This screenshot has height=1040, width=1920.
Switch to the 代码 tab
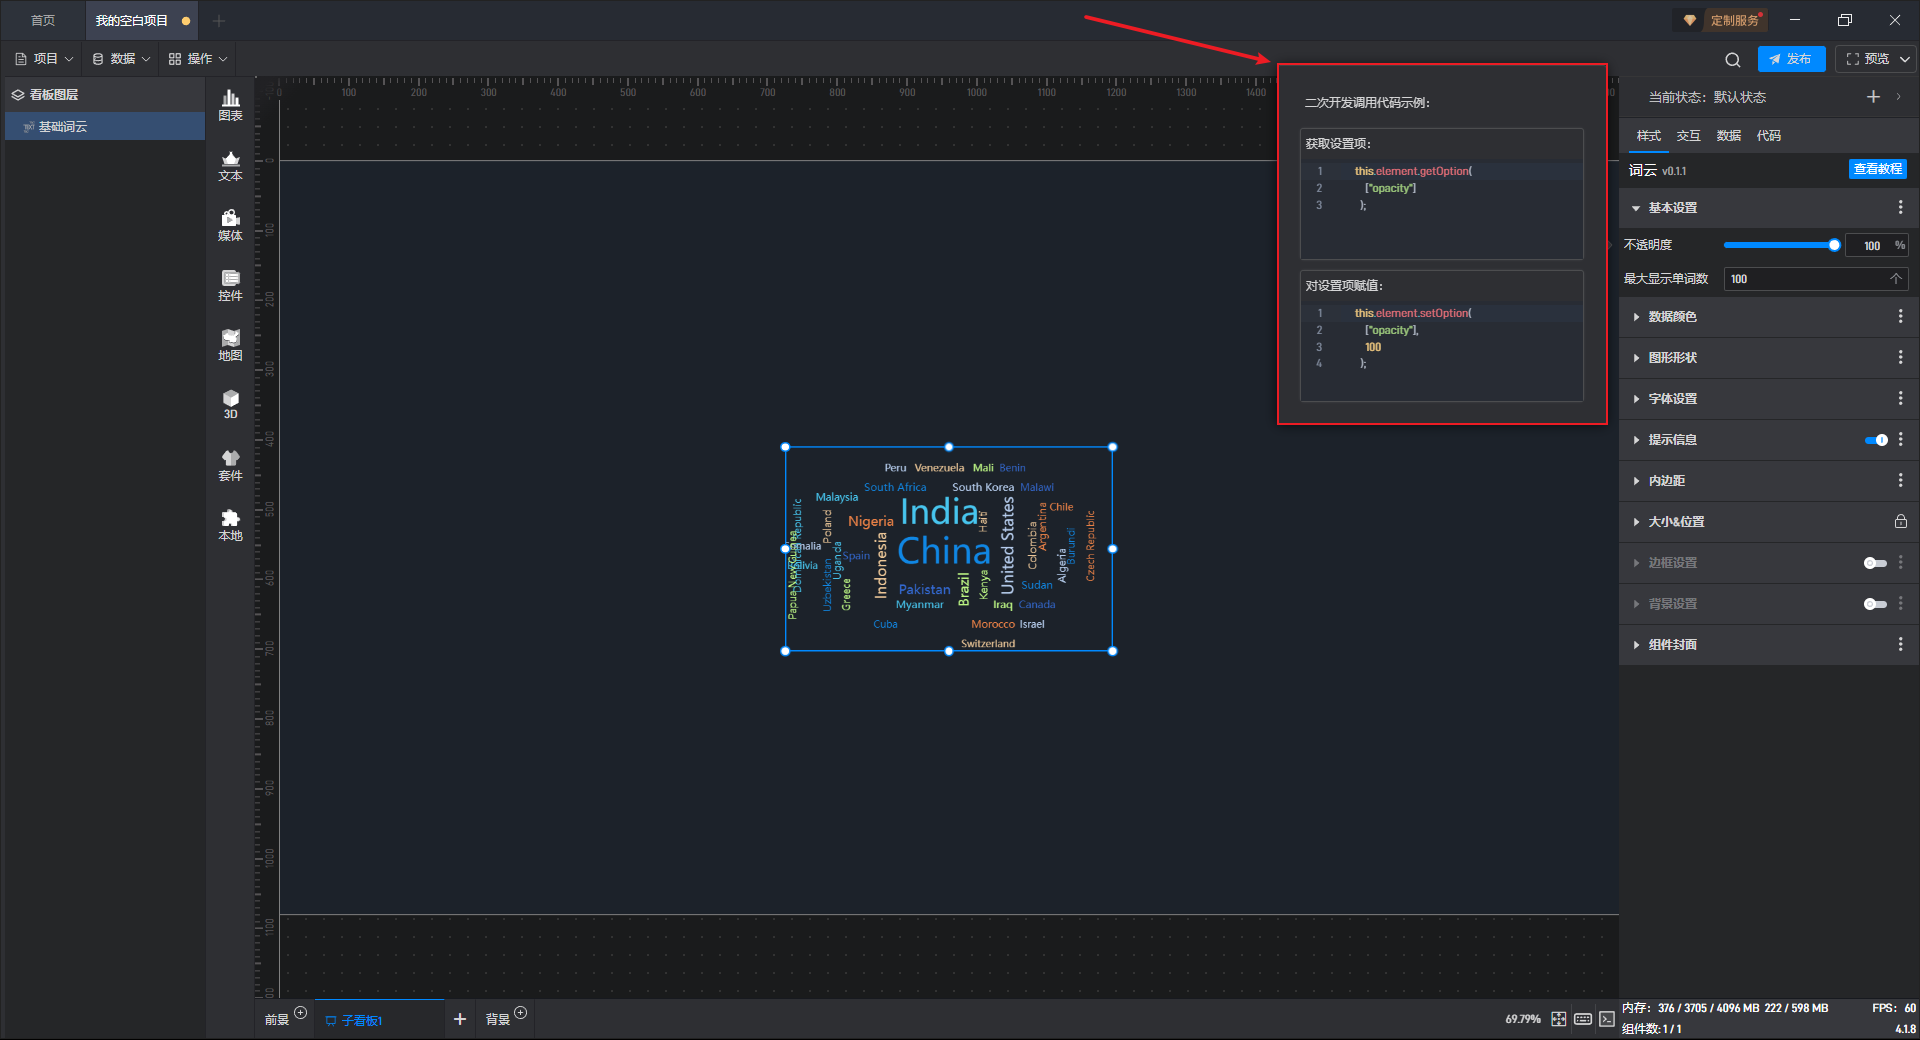[x=1768, y=136]
